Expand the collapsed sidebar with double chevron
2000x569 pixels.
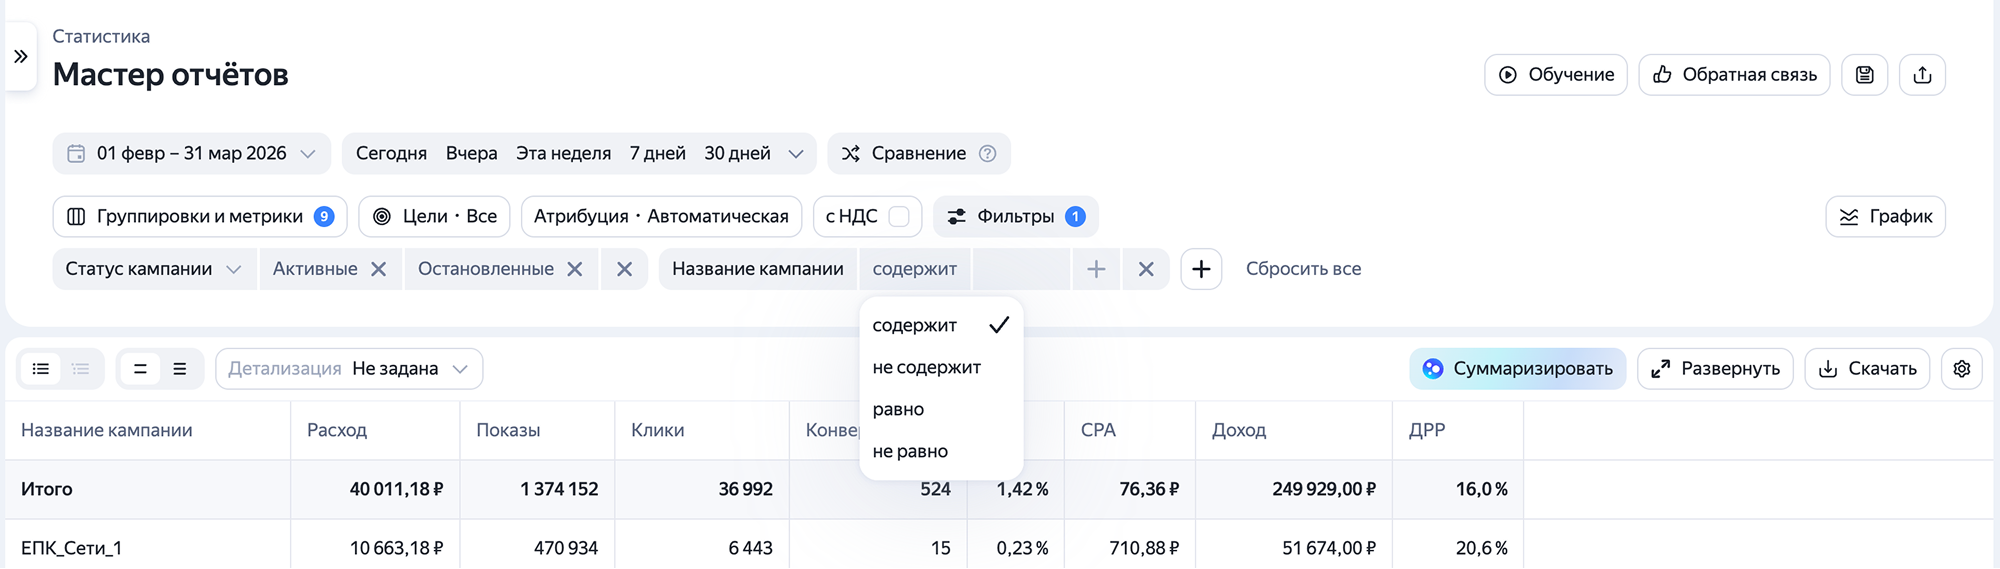point(20,57)
